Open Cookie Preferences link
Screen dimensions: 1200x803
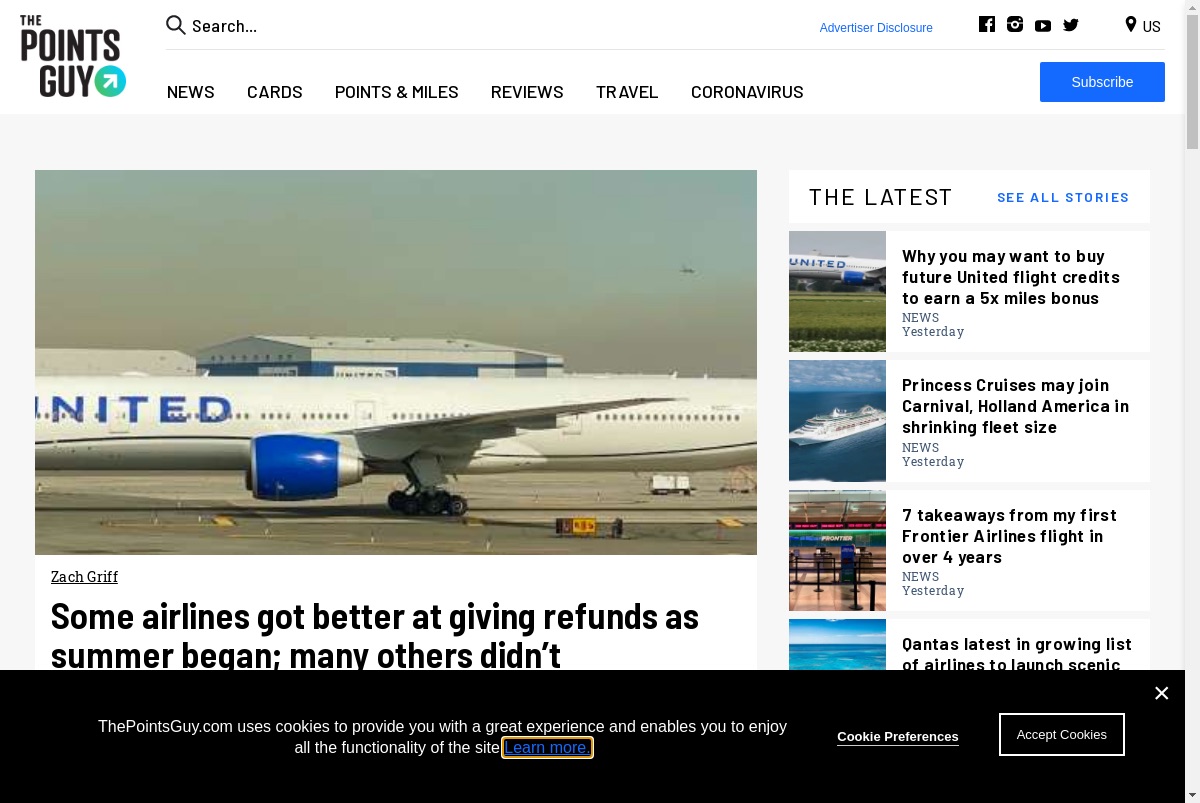click(x=898, y=736)
